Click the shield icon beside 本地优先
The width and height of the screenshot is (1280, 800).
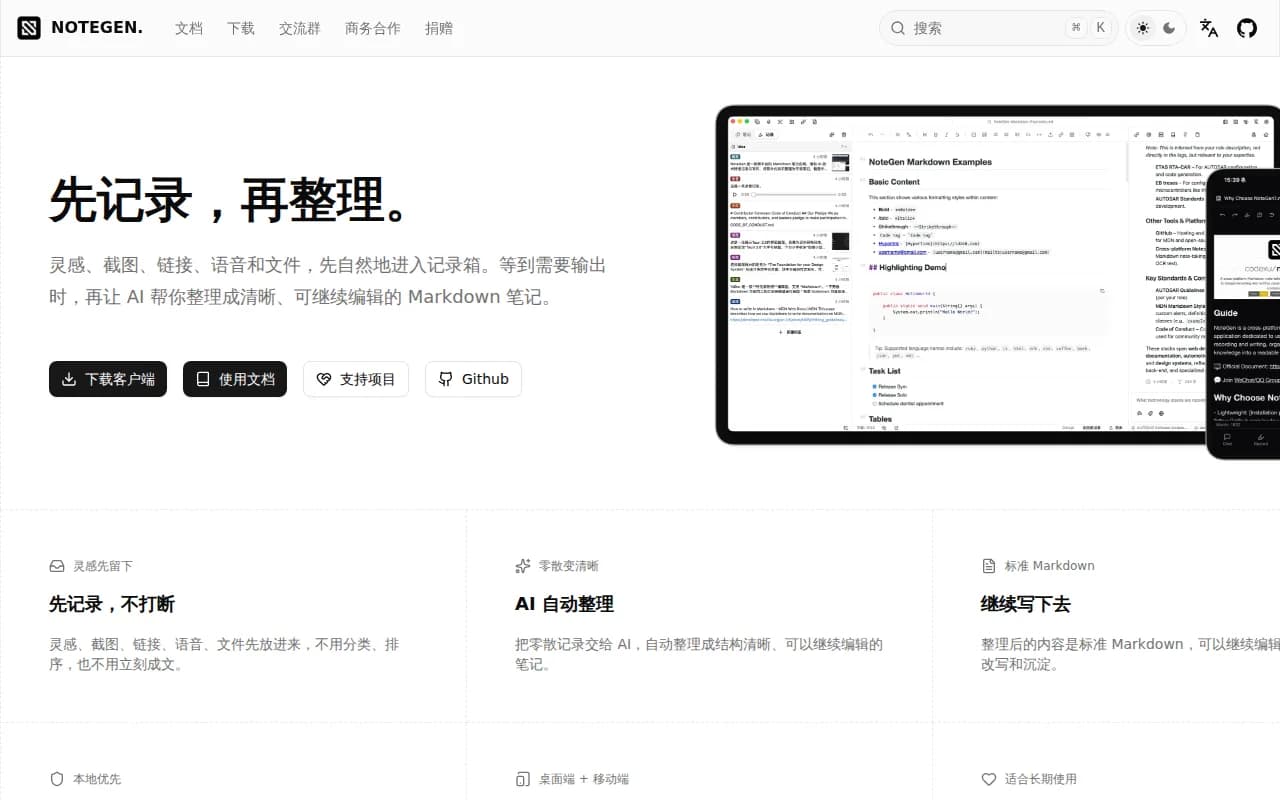57,779
